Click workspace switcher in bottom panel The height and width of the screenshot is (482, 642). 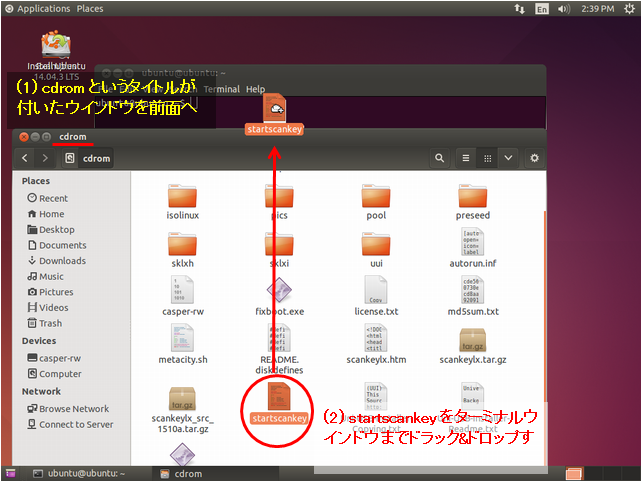pos(574,473)
